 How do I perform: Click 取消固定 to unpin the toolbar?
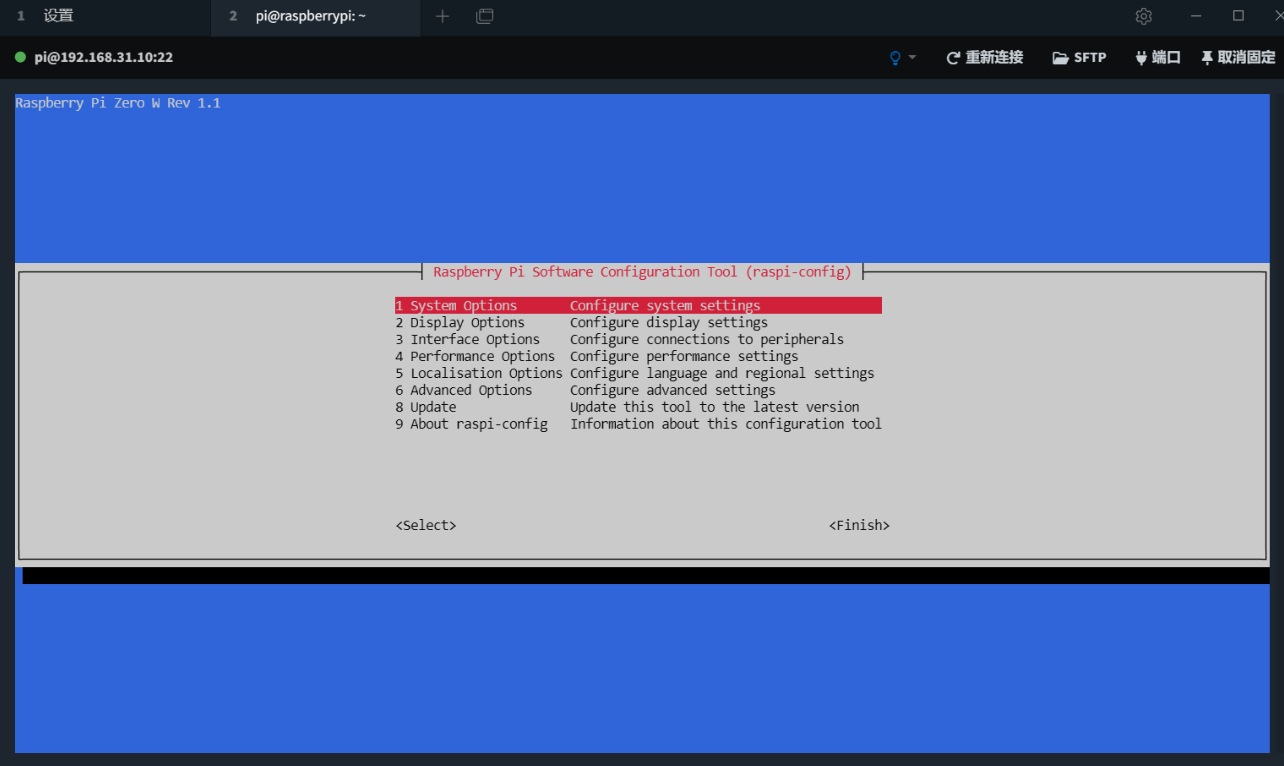pyautogui.click(x=1238, y=58)
